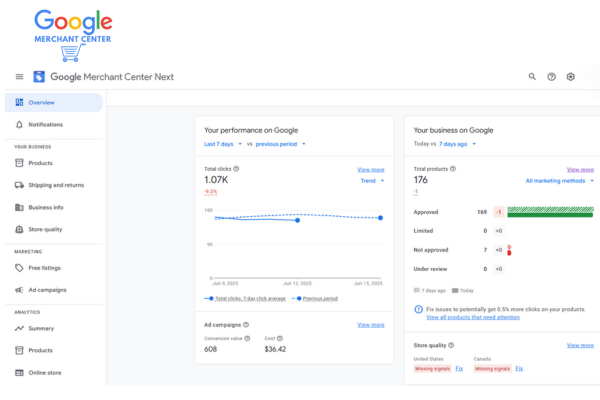Viewport: 600px width, 400px height.
Task: Click the Total clicks 7-day average legend
Action: (x=245, y=299)
